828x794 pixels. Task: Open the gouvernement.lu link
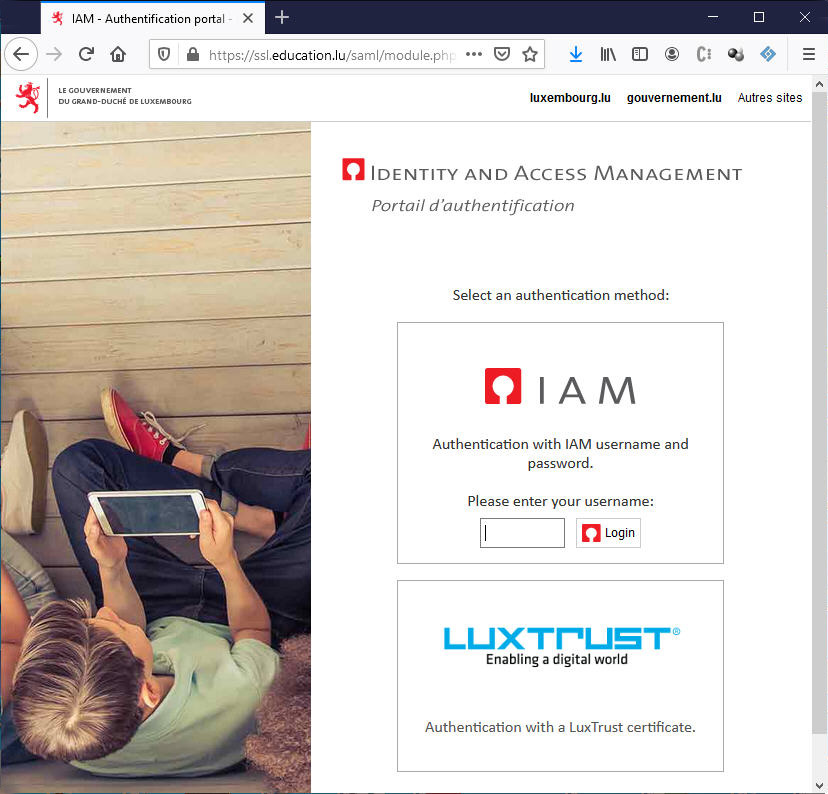click(x=674, y=98)
